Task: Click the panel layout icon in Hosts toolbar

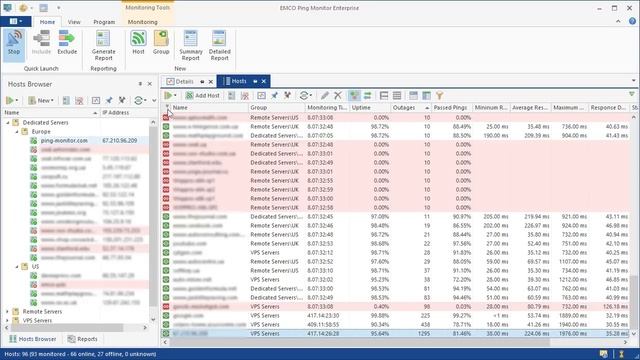Action: [x=413, y=96]
